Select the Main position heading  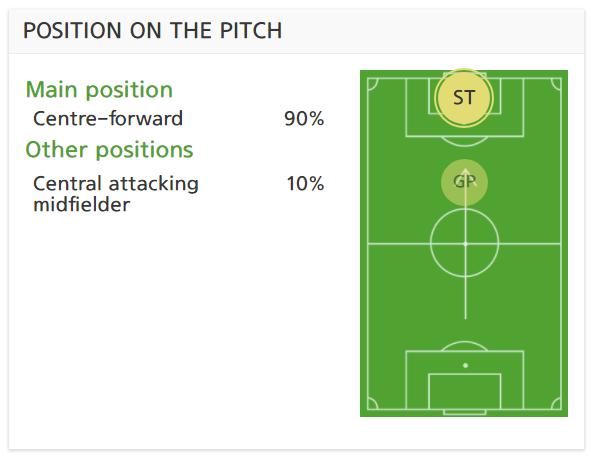coord(99,90)
